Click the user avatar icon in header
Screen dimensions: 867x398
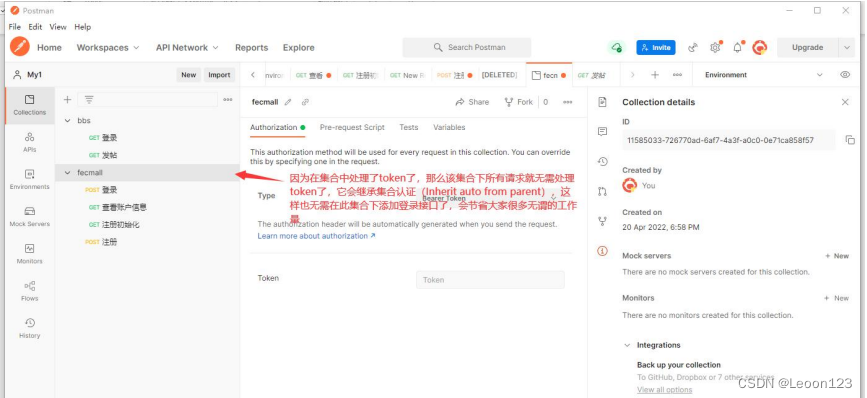[760, 48]
